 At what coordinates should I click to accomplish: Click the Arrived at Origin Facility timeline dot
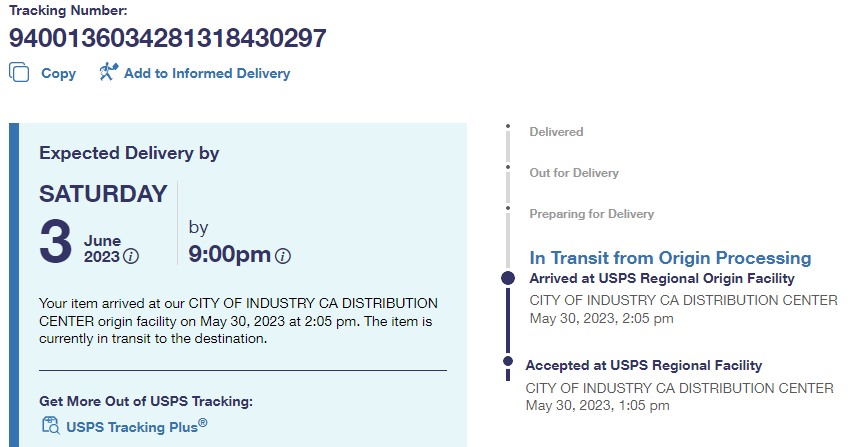tap(508, 278)
